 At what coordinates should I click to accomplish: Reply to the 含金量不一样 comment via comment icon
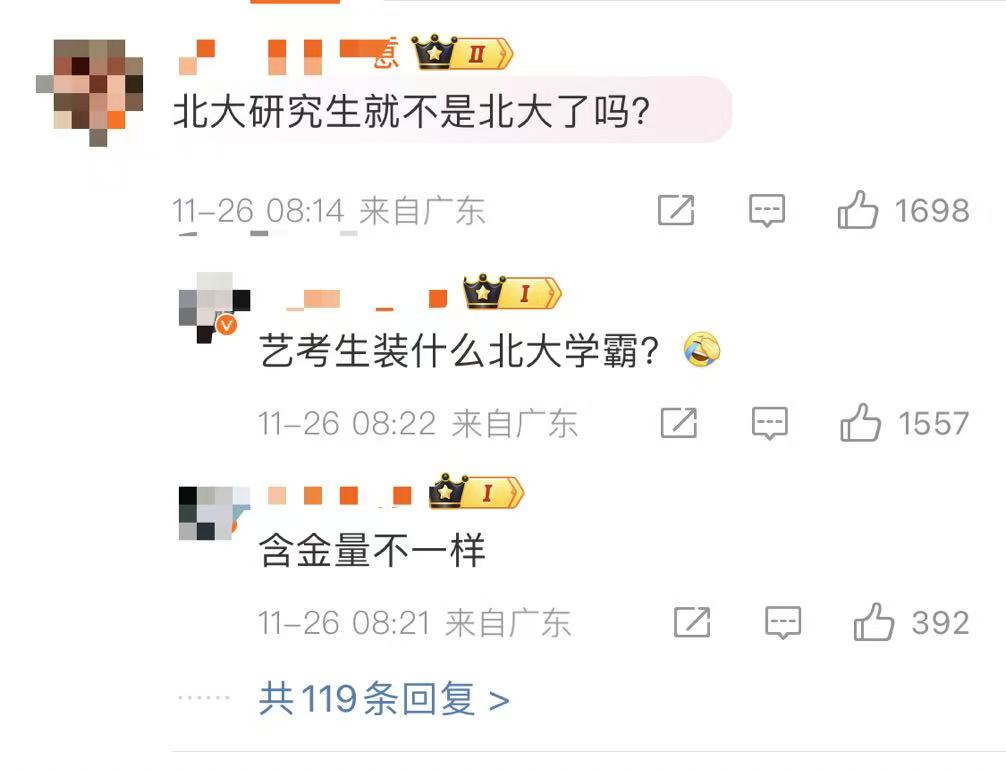(x=783, y=622)
